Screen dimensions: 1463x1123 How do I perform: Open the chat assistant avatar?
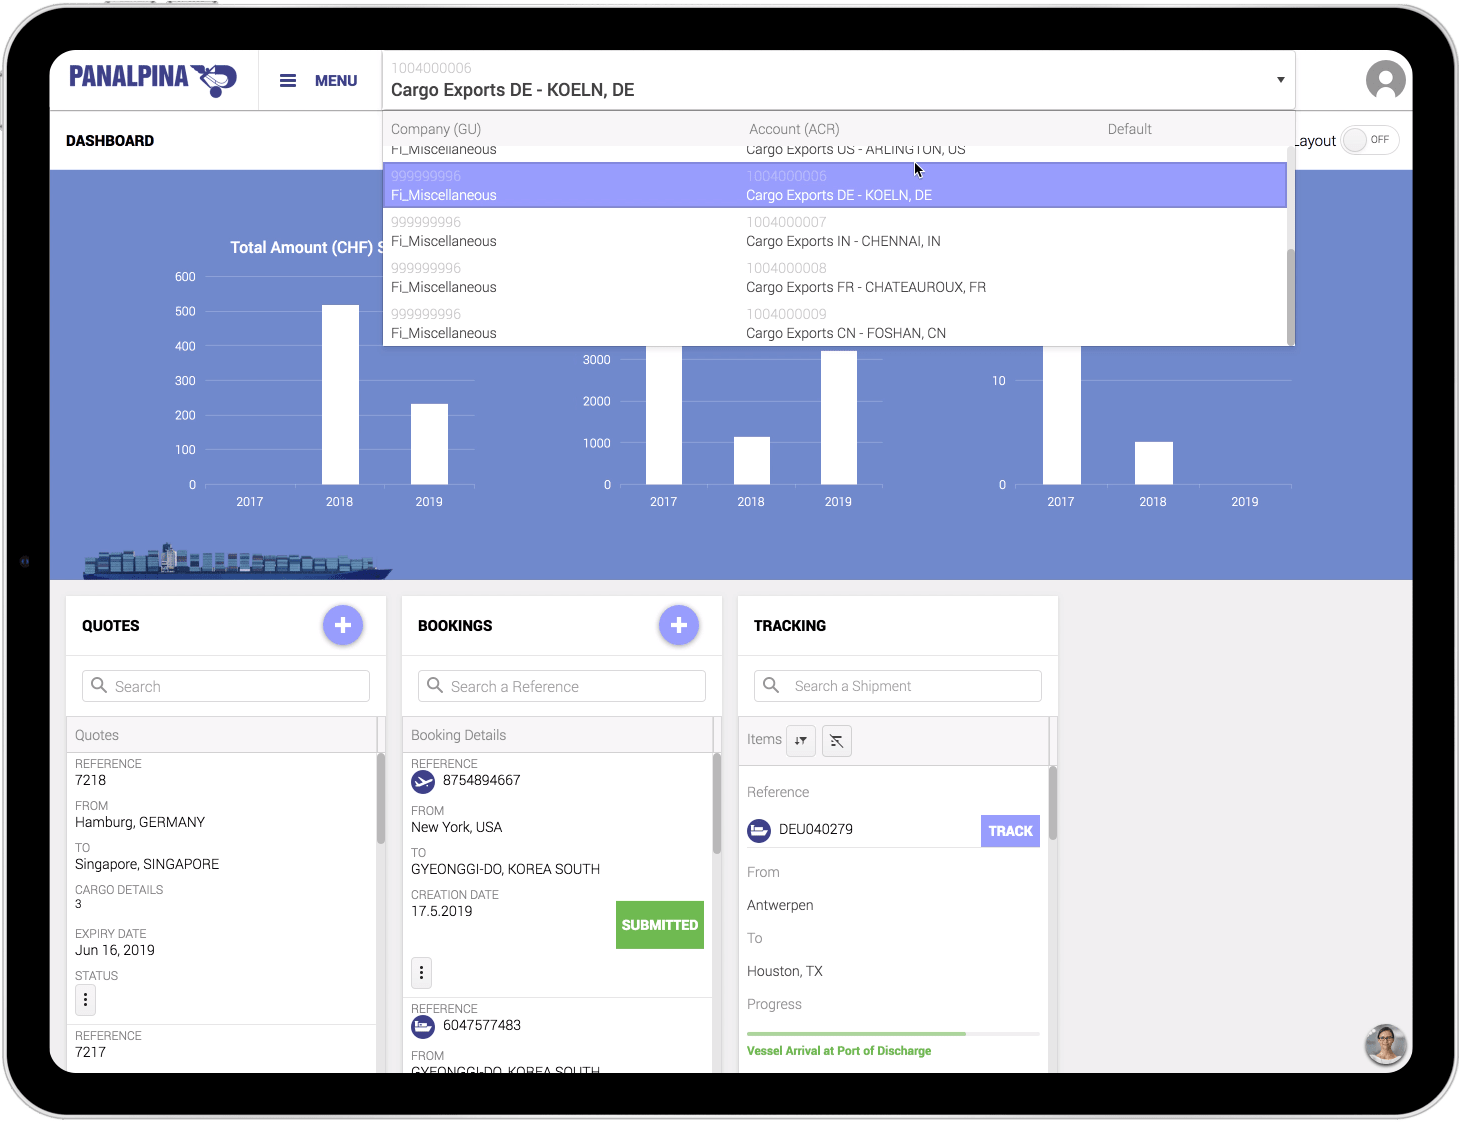(x=1385, y=1045)
